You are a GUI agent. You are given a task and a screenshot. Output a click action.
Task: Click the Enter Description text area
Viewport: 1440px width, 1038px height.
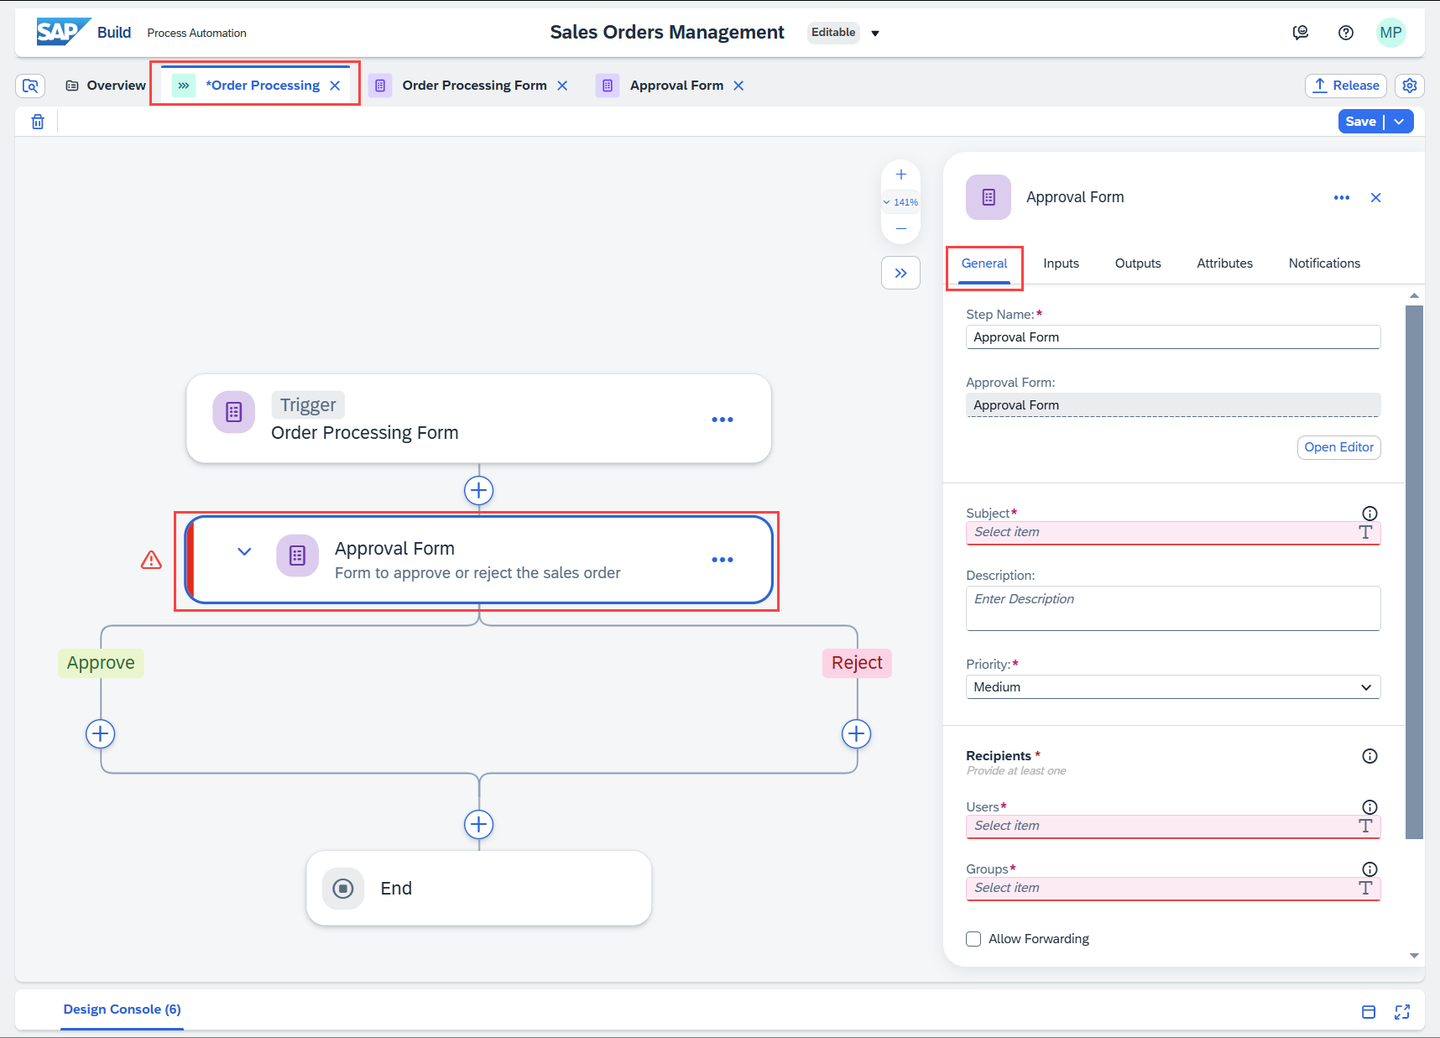coord(1173,608)
